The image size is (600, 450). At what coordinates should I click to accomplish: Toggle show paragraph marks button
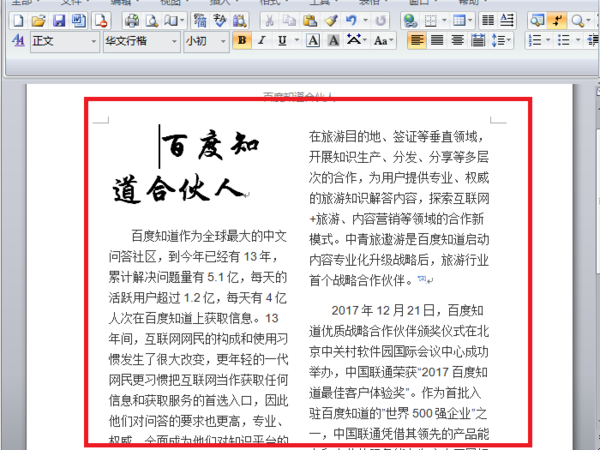click(x=557, y=20)
